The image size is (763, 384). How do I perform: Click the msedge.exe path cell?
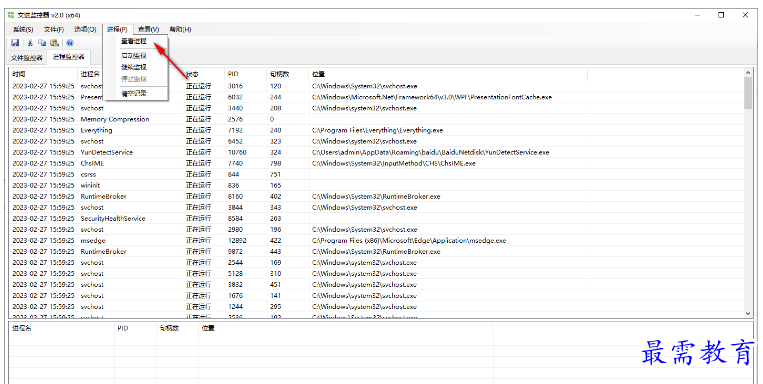click(409, 240)
